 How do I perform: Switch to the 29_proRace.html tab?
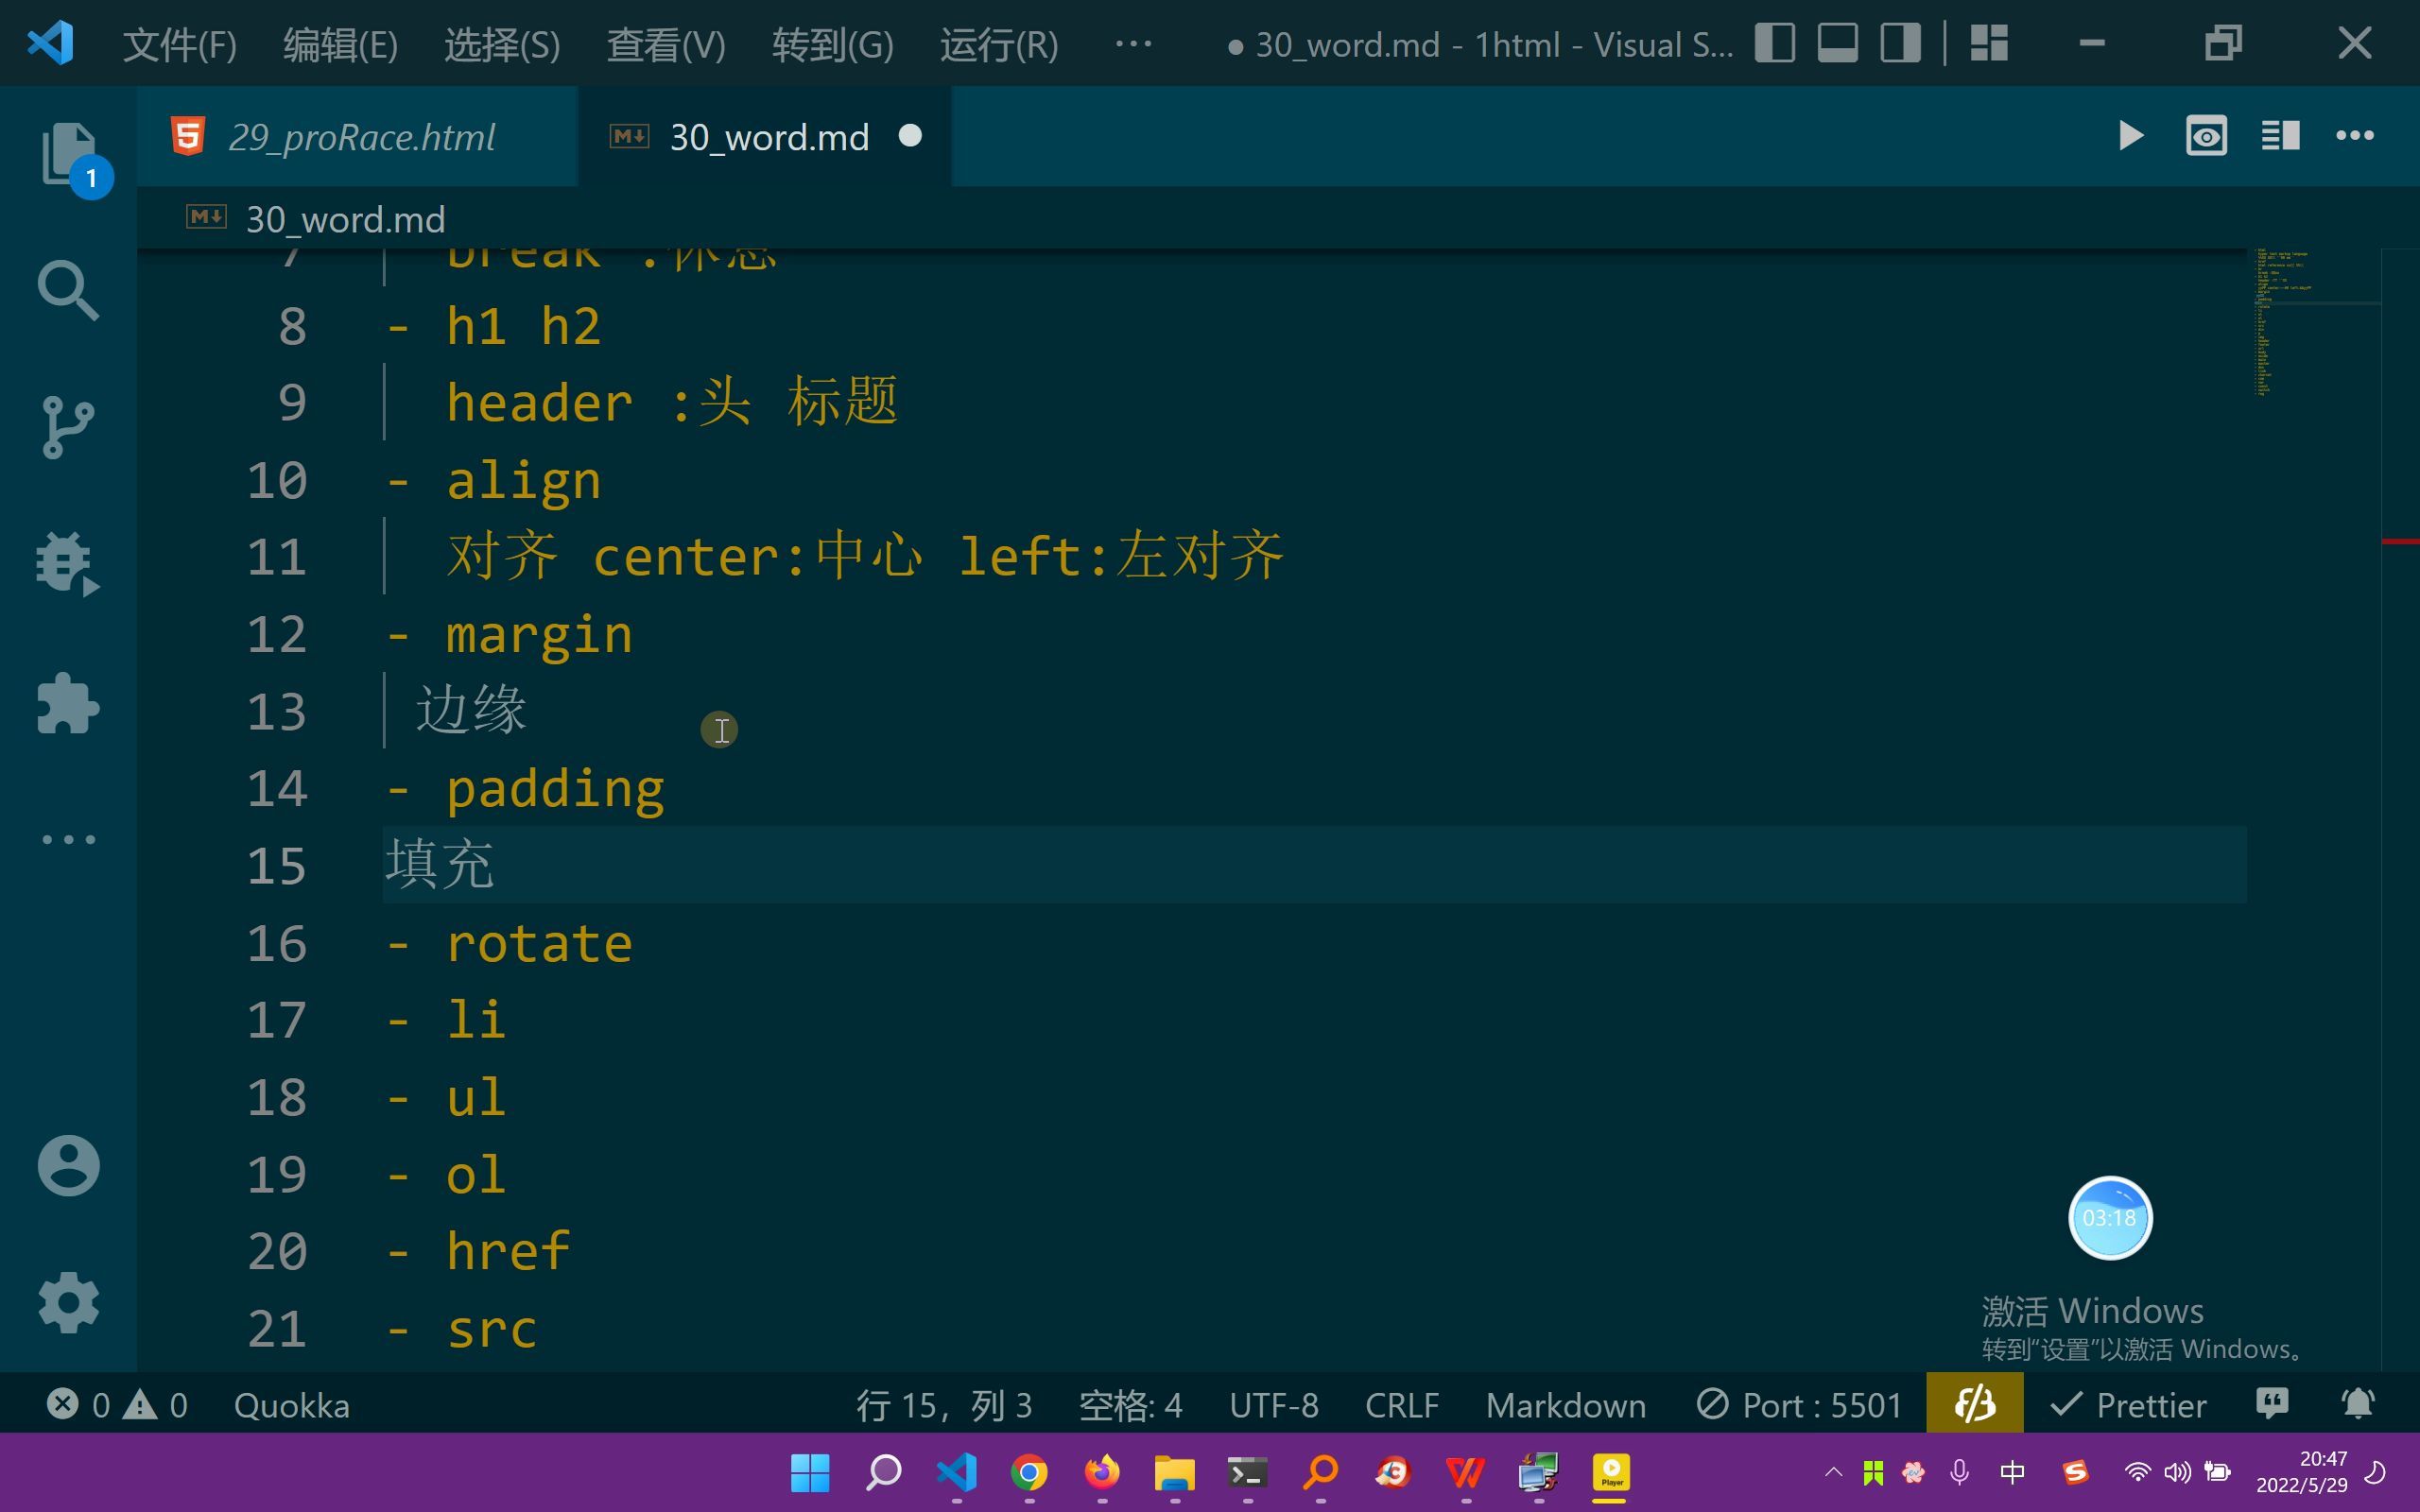click(360, 137)
